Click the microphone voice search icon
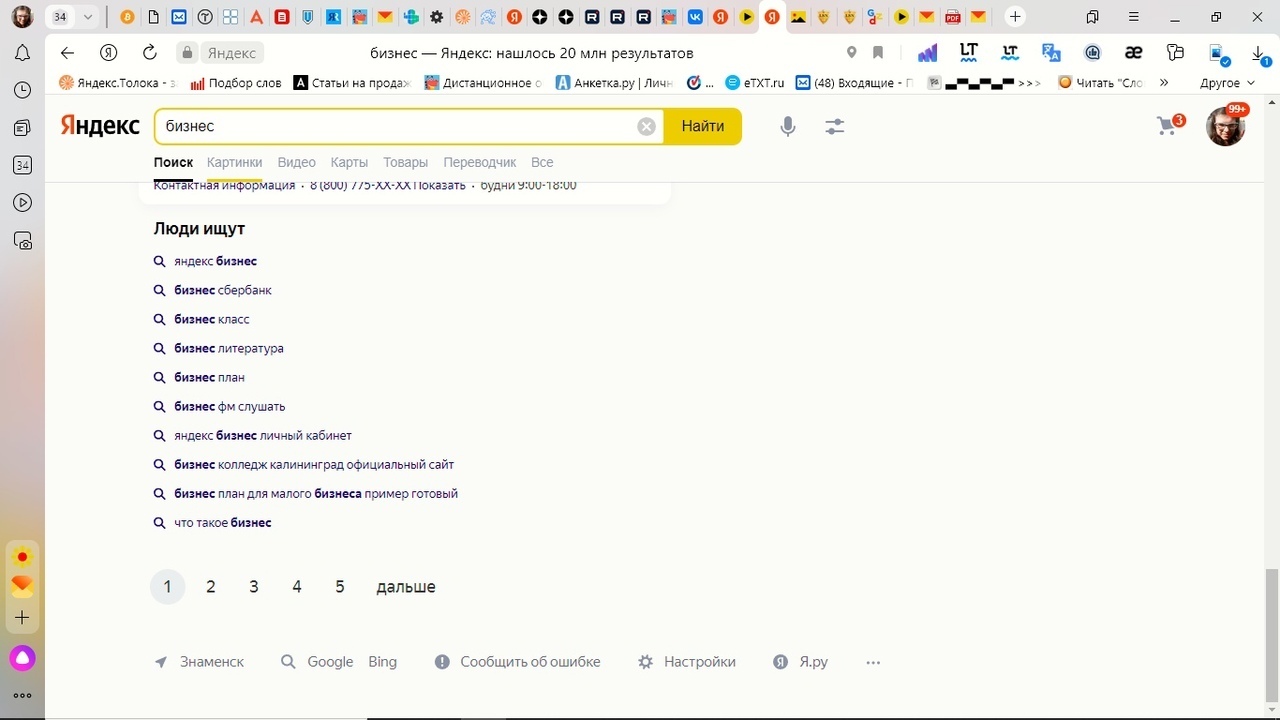This screenshot has width=1280, height=720. [x=788, y=126]
